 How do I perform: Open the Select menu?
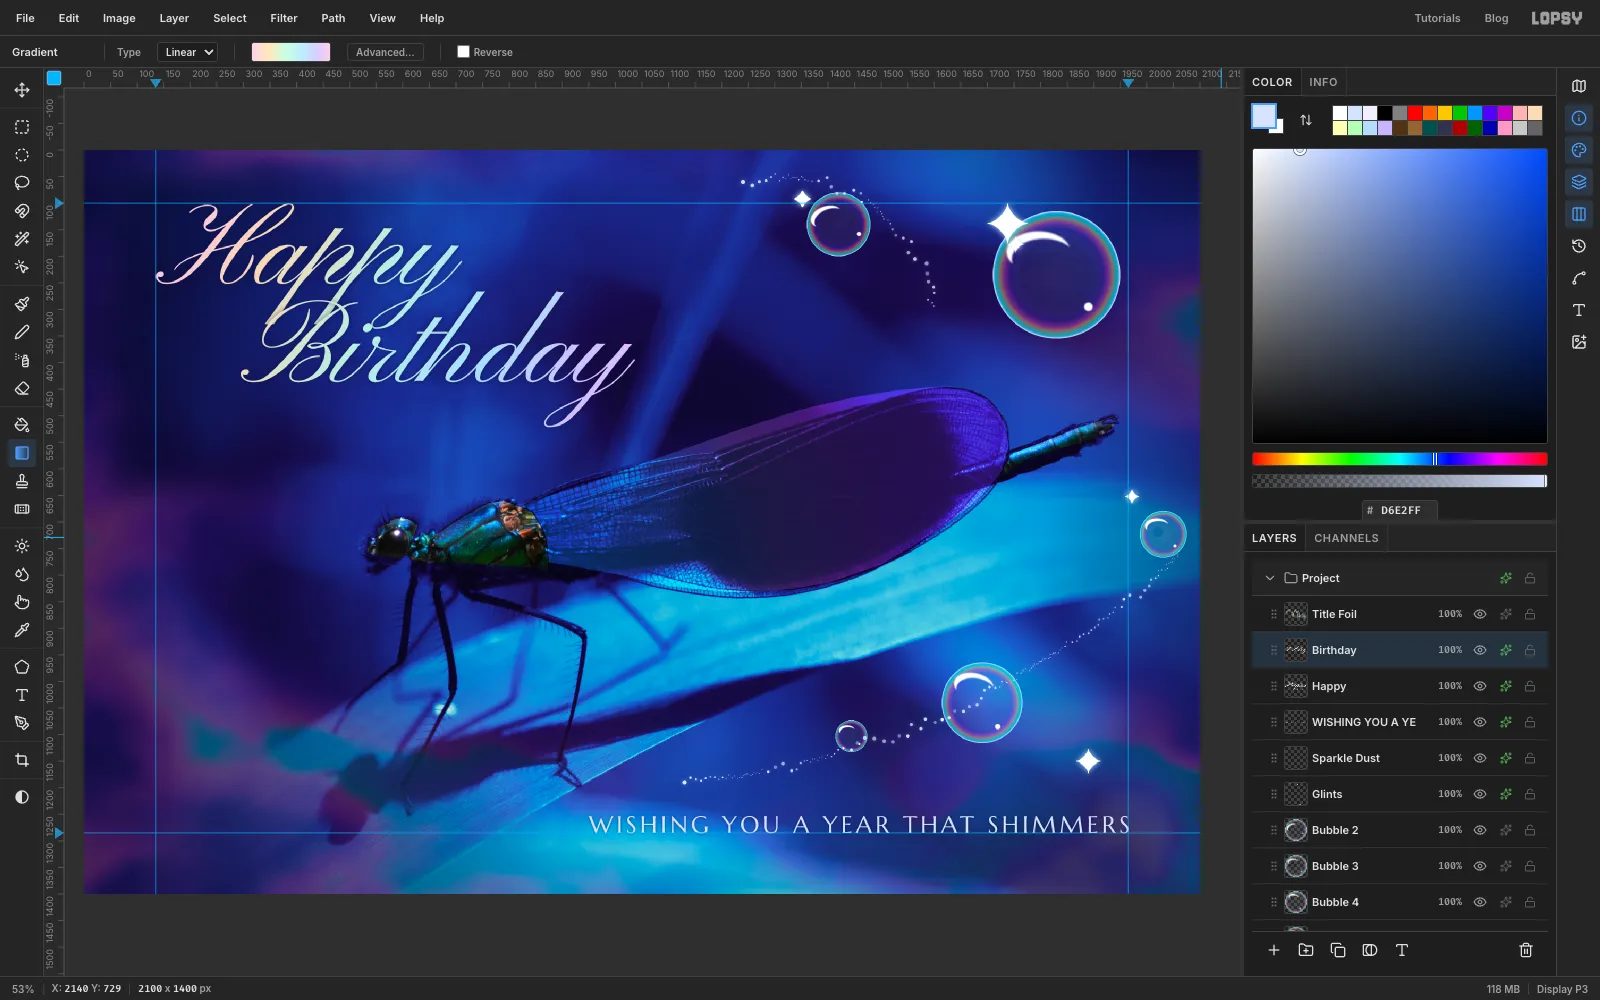(x=230, y=18)
